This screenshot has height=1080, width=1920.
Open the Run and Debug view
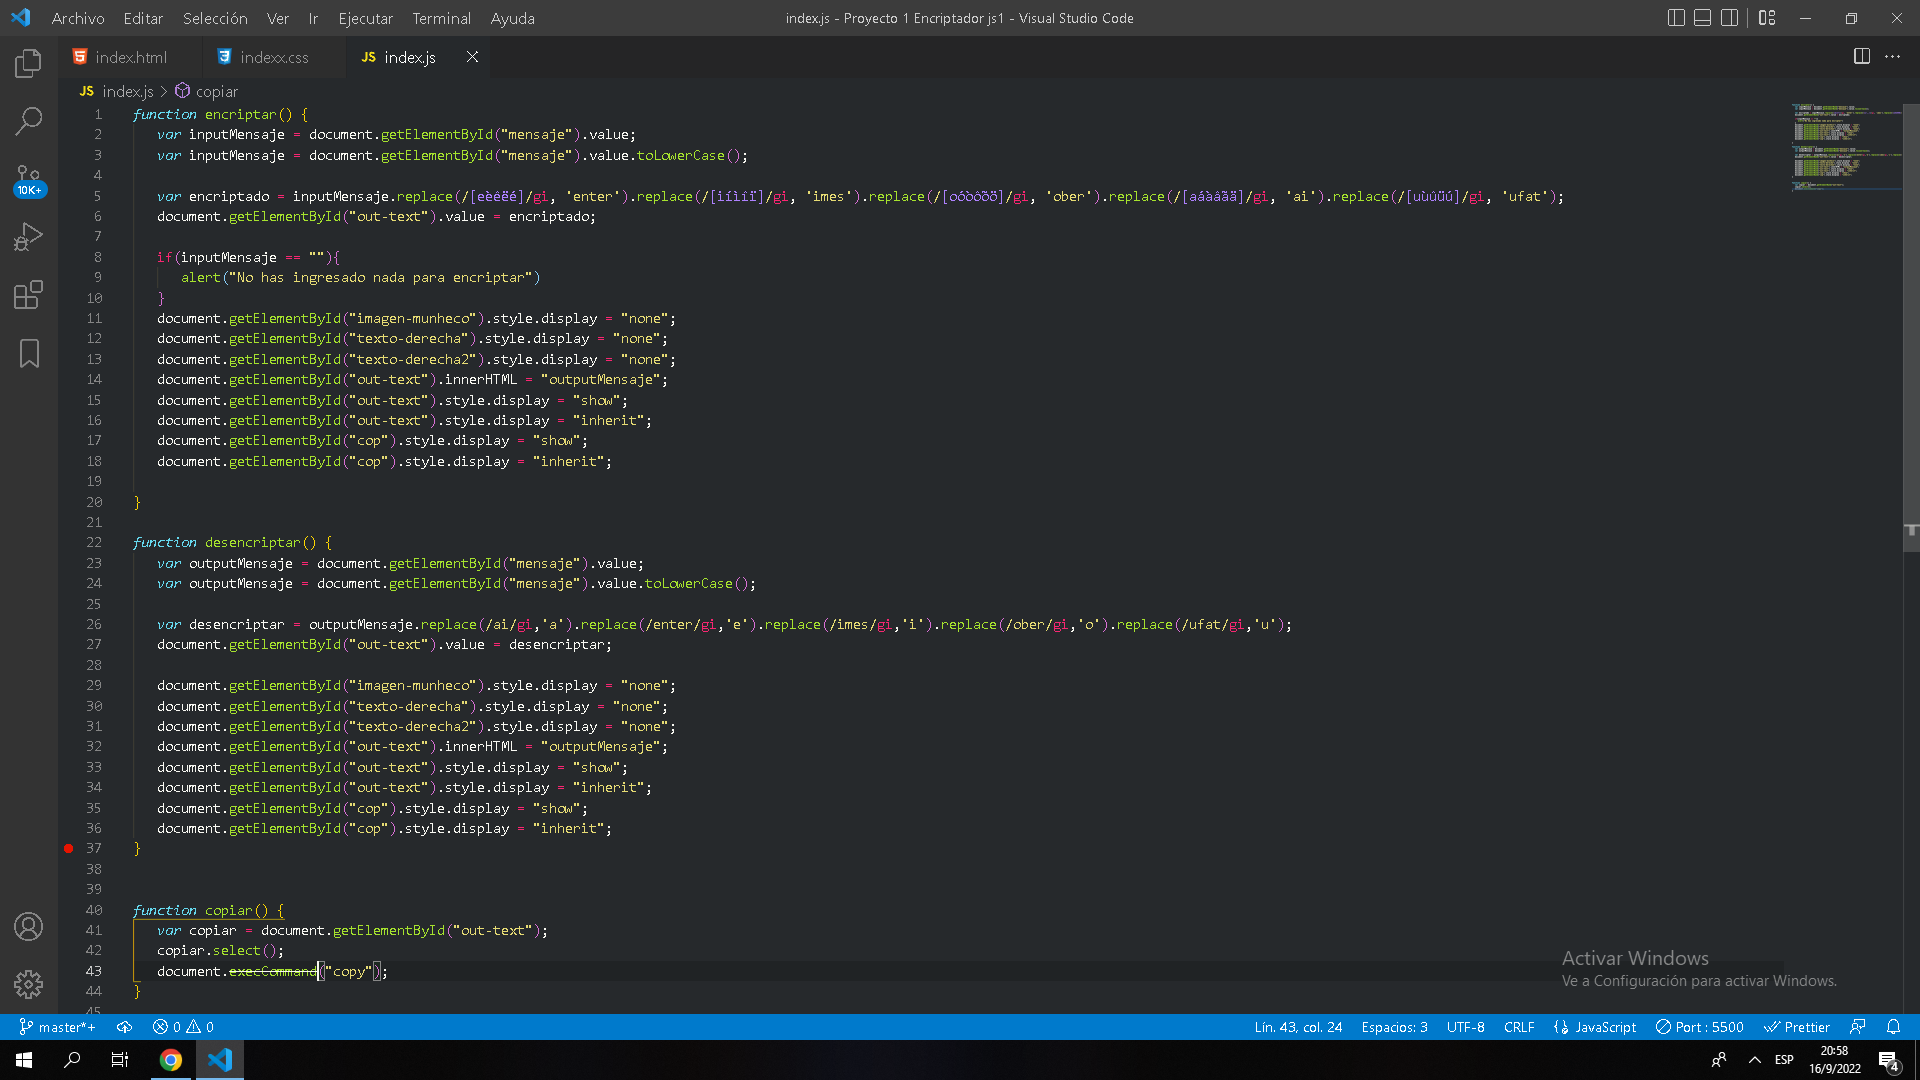click(28, 237)
